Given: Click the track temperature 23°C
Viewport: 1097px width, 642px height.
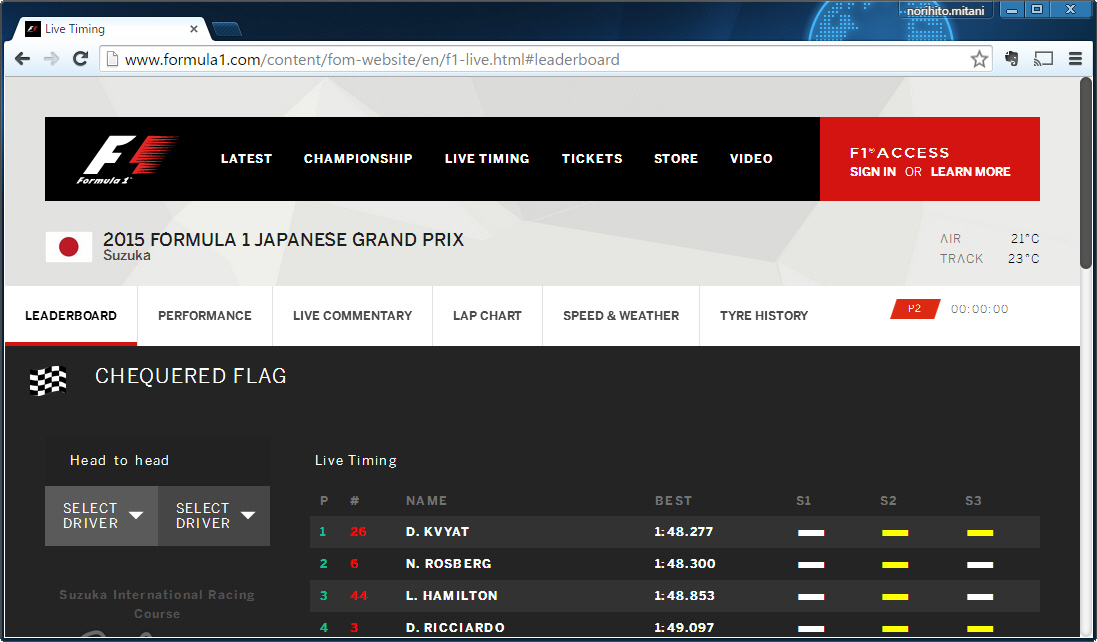Looking at the screenshot, I should coord(1024,259).
